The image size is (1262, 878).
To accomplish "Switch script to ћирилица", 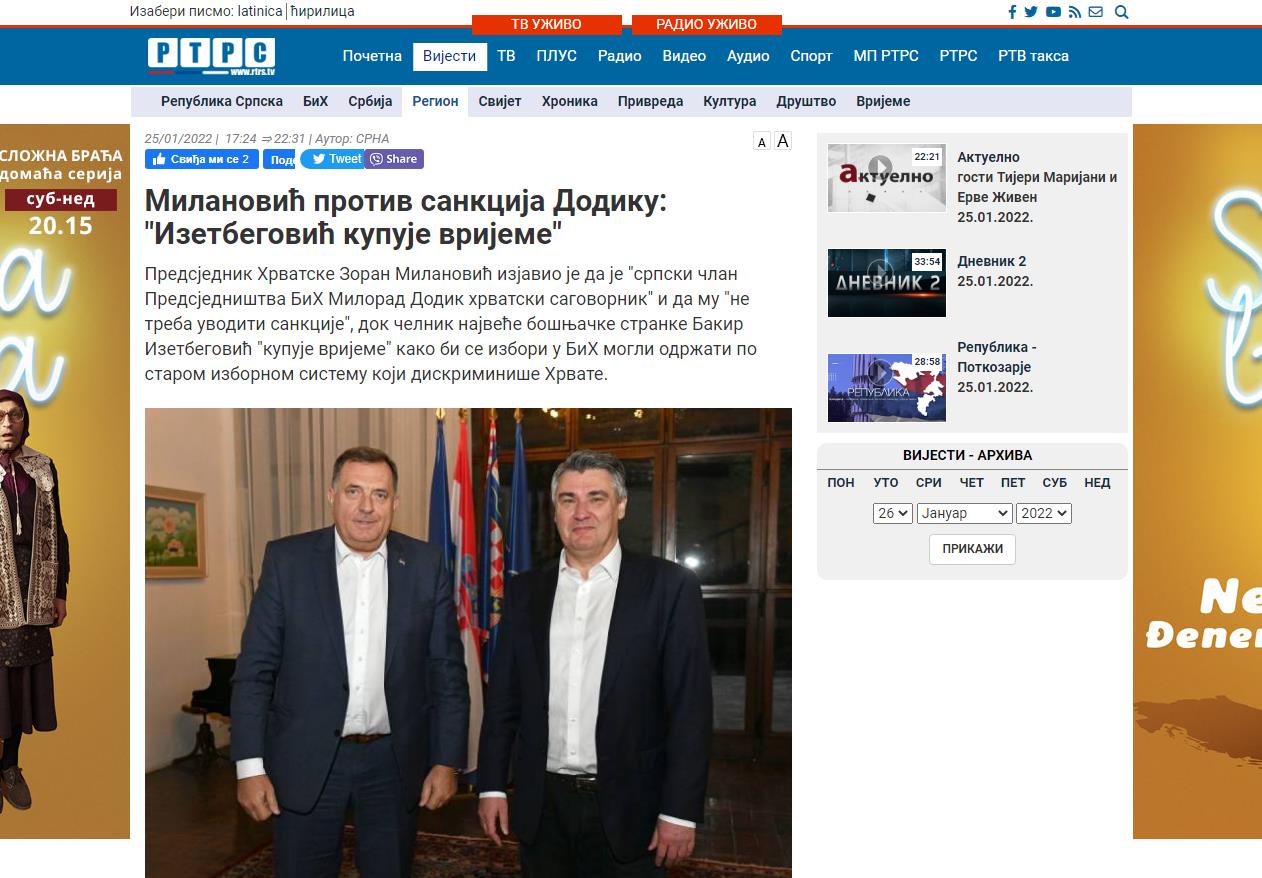I will pos(322,11).
